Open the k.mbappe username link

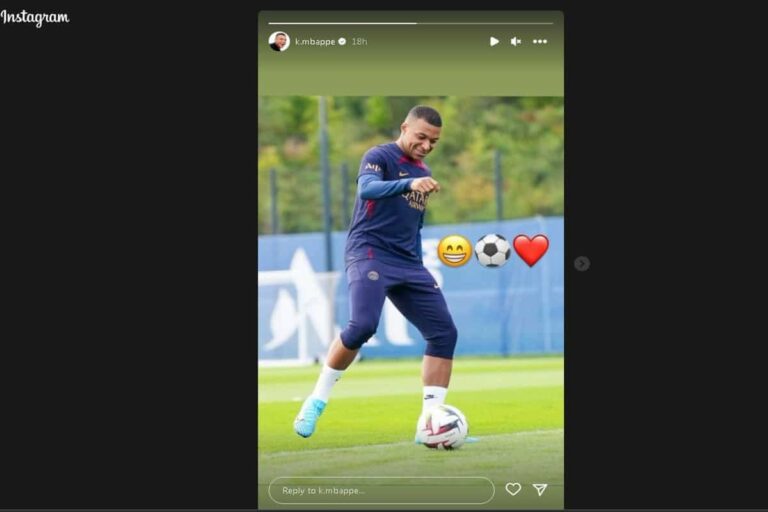pyautogui.click(x=315, y=42)
